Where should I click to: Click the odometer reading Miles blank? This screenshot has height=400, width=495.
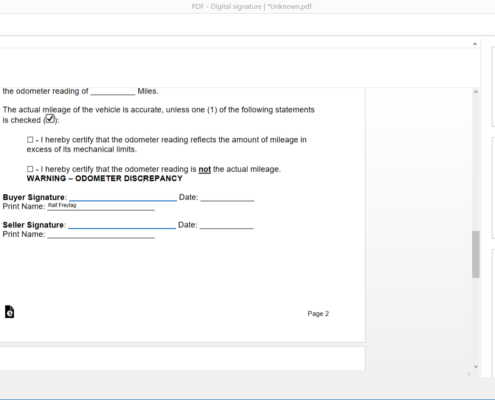pos(113,91)
